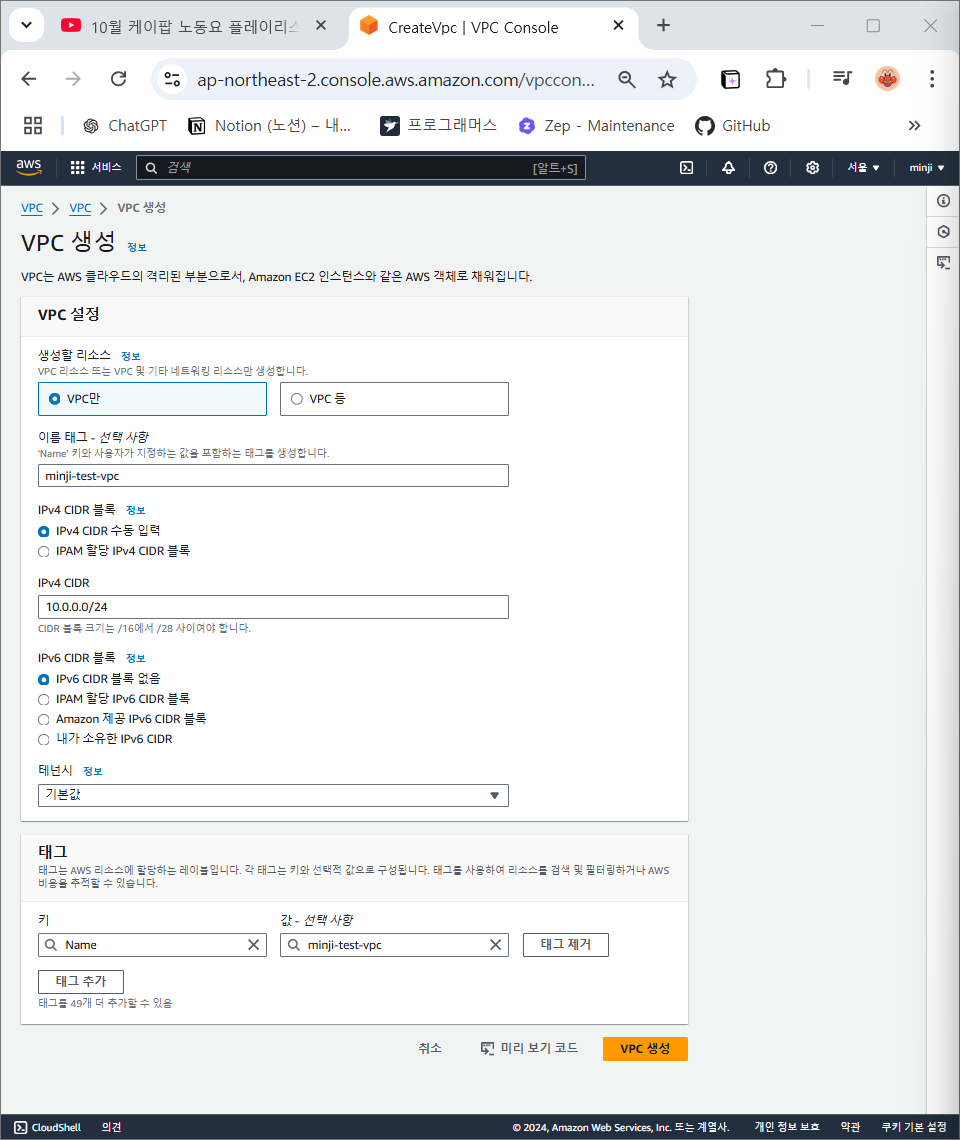Open the info panel icon on right sidebar

tap(943, 201)
